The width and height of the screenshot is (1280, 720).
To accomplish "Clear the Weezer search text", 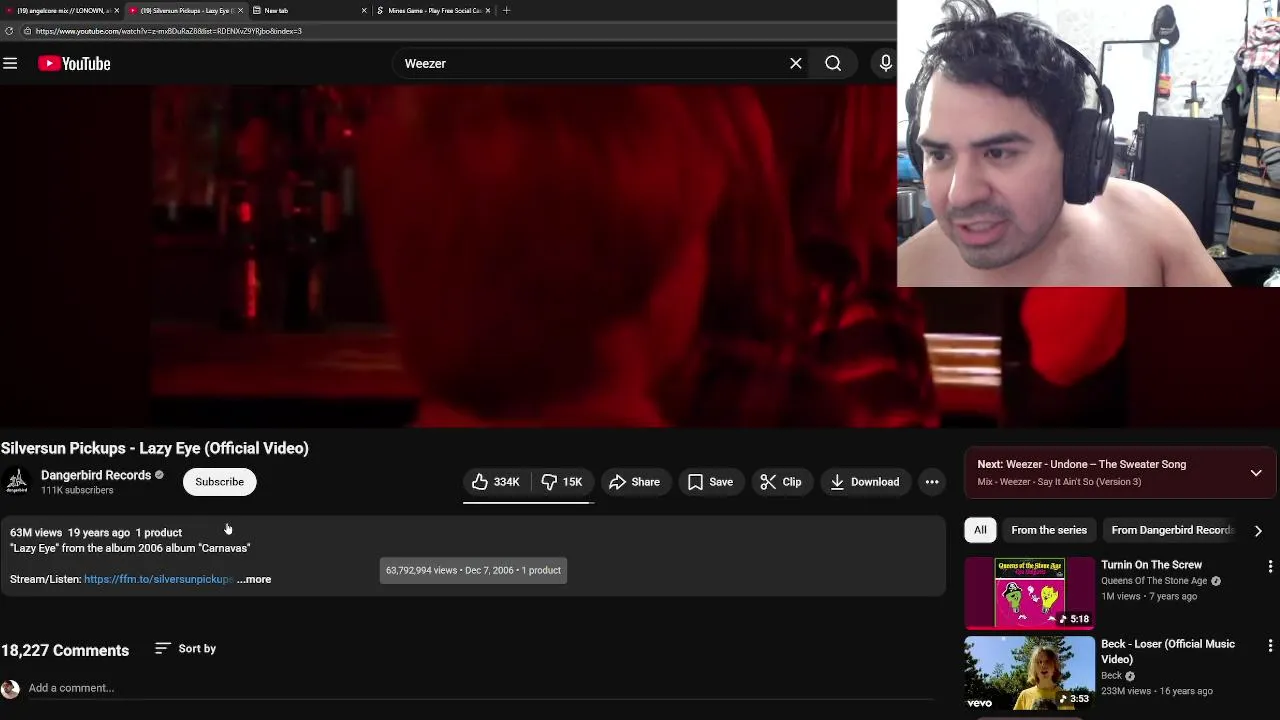I will point(796,64).
